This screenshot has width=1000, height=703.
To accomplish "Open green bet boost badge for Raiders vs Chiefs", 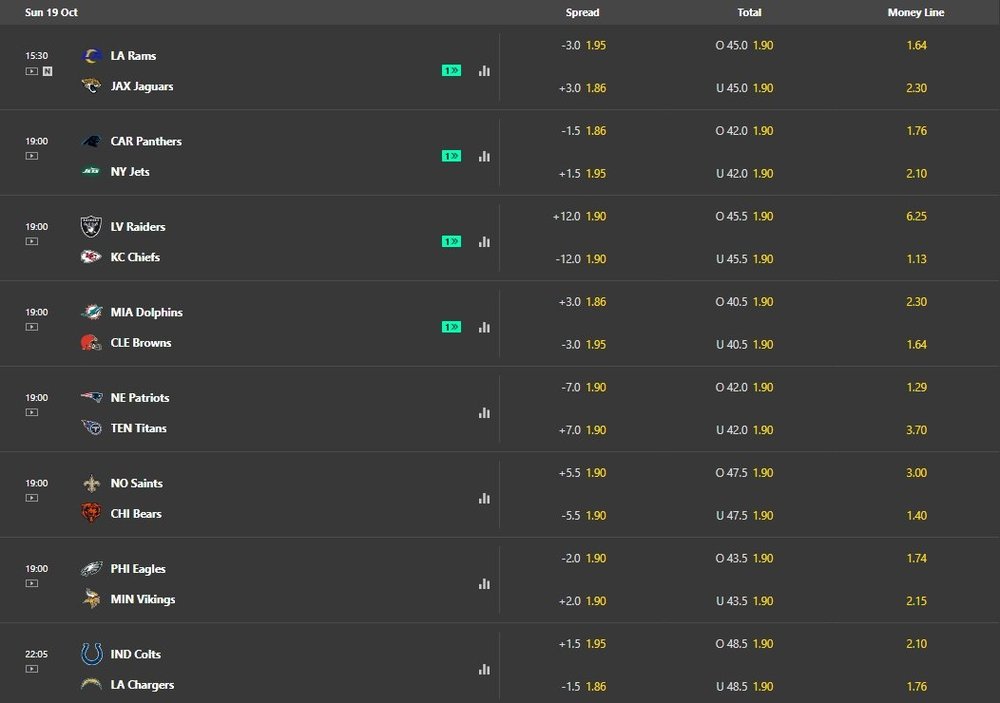I will tap(451, 242).
